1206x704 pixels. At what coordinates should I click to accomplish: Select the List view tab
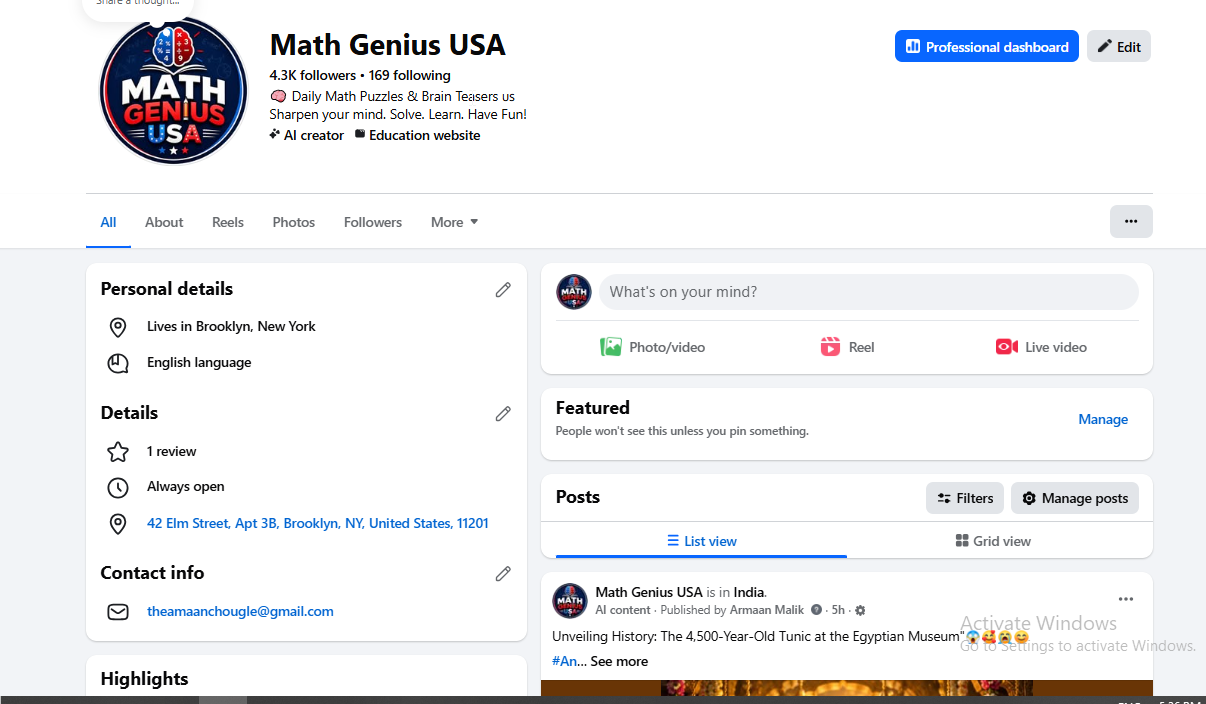701,541
